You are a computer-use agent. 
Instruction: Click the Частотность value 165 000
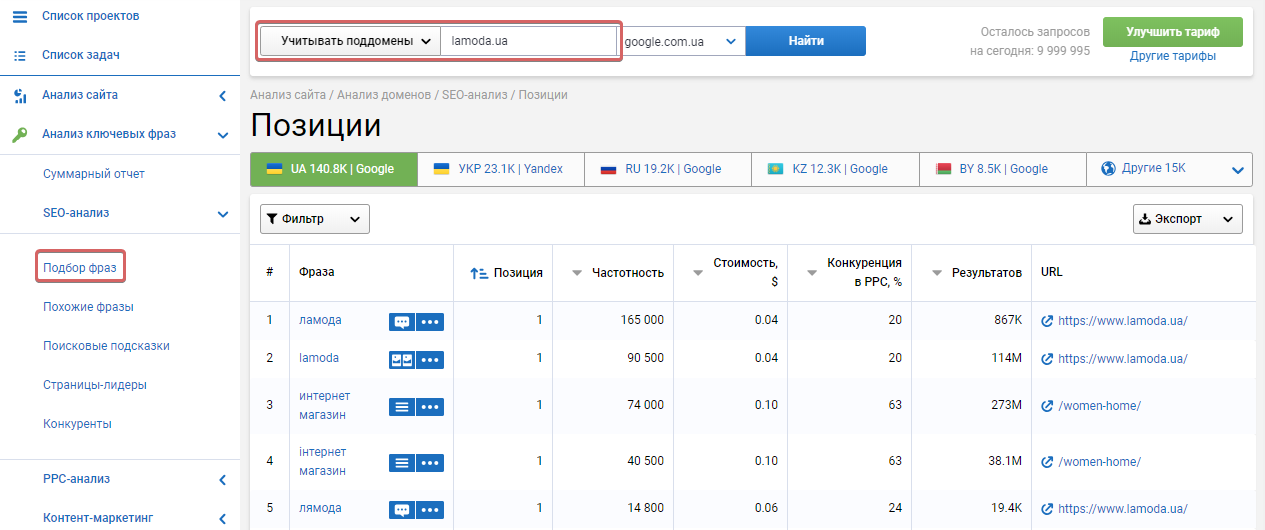click(642, 320)
